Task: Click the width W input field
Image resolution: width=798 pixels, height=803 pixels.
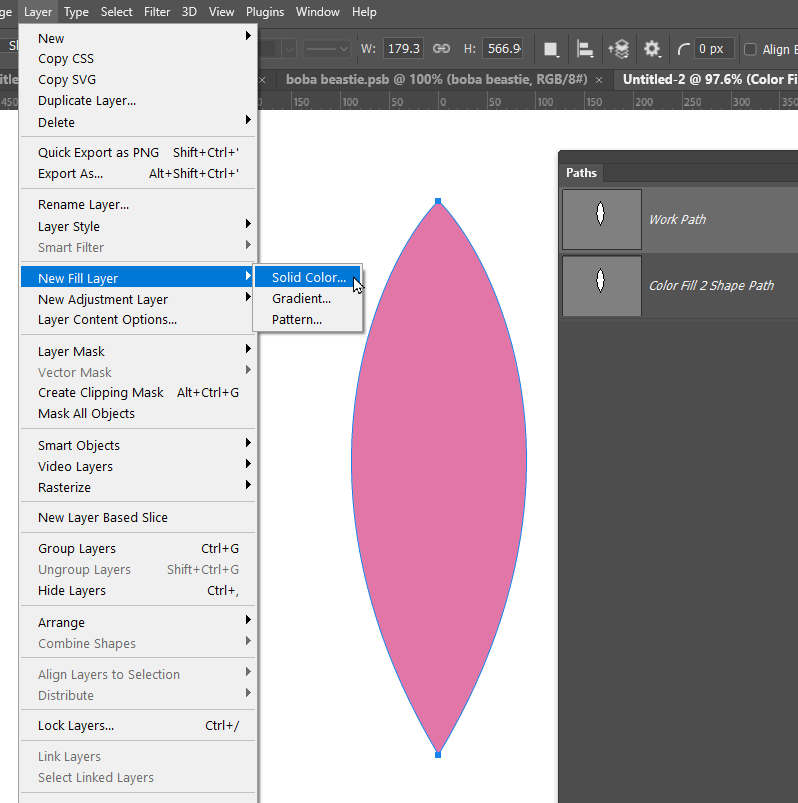Action: 403,49
